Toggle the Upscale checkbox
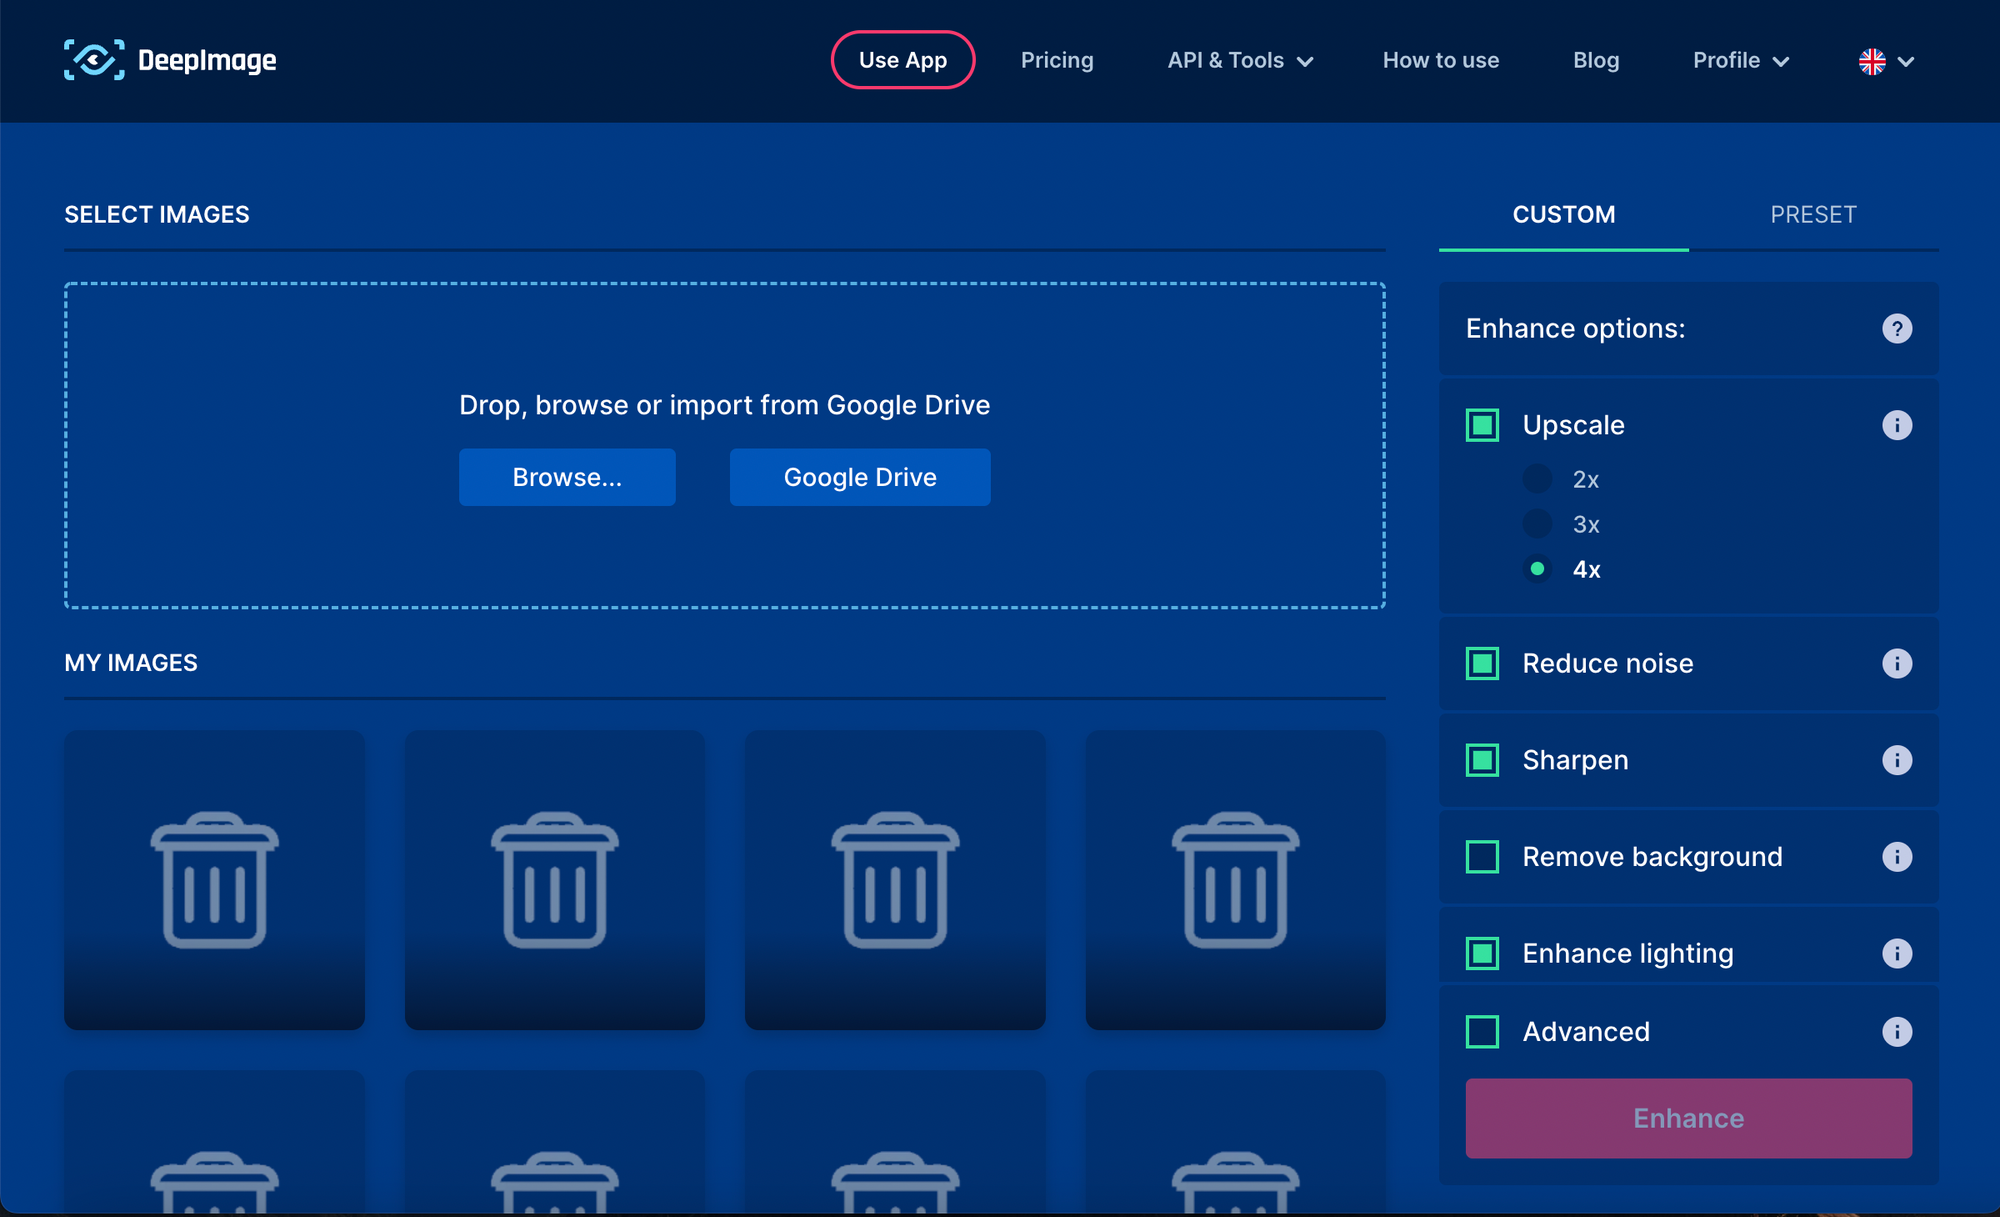Image resolution: width=2000 pixels, height=1217 pixels. (x=1482, y=425)
